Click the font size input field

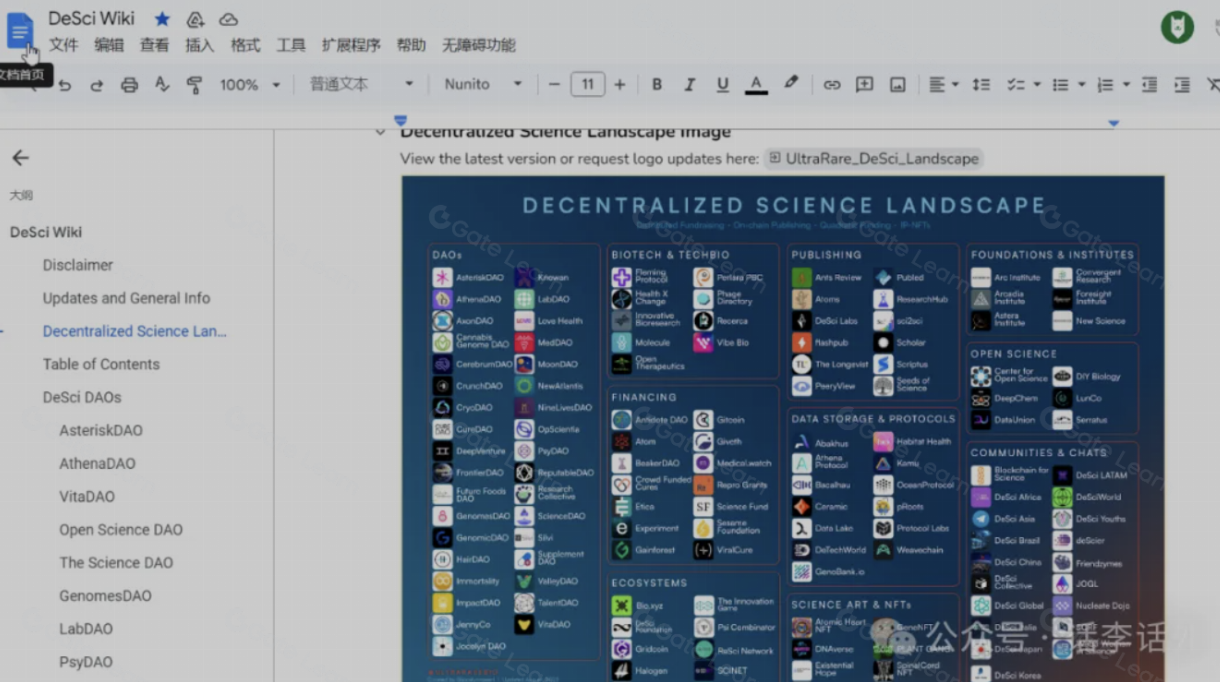pos(587,85)
